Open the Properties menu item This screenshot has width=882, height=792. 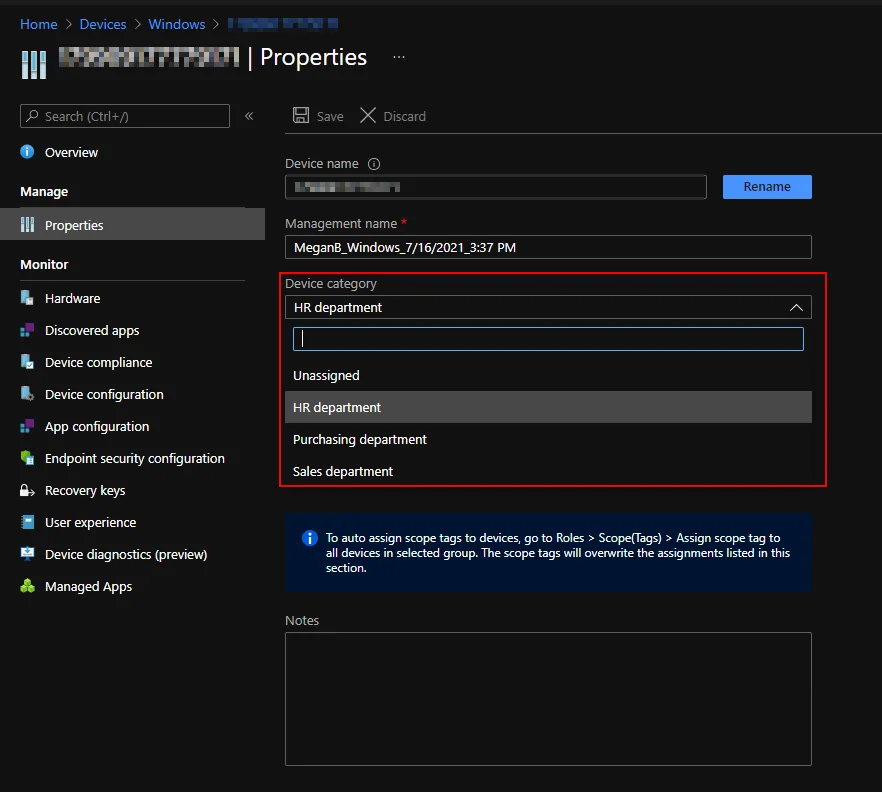(133, 225)
